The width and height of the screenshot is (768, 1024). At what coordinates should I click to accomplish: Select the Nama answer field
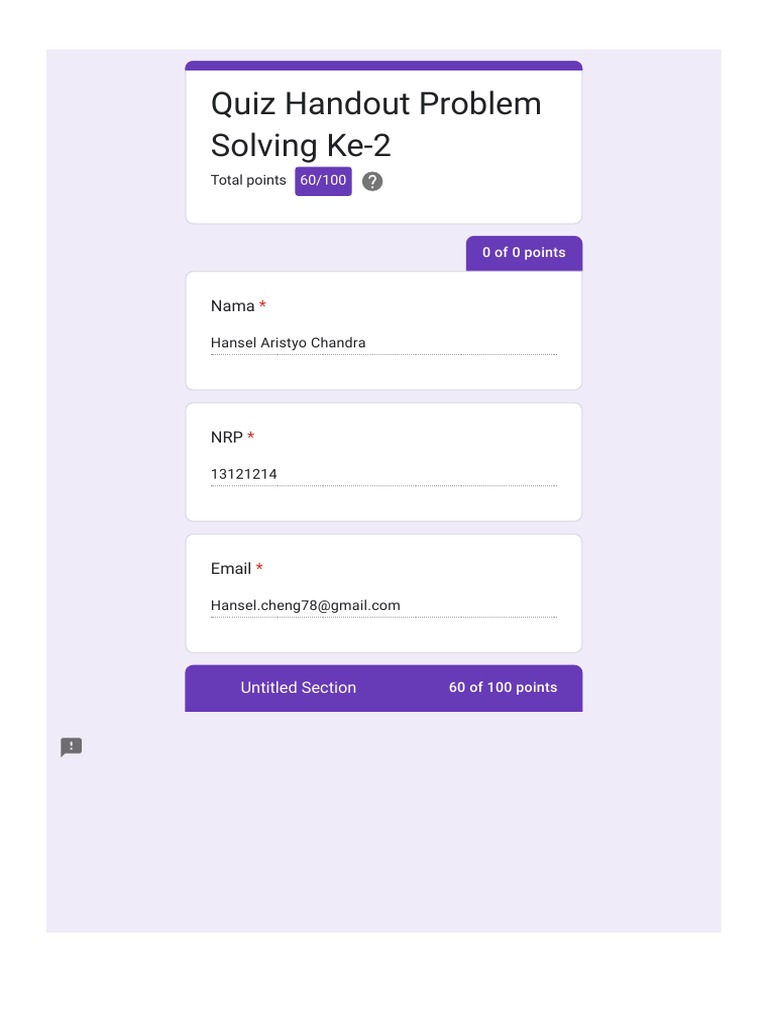pyautogui.click(x=383, y=344)
